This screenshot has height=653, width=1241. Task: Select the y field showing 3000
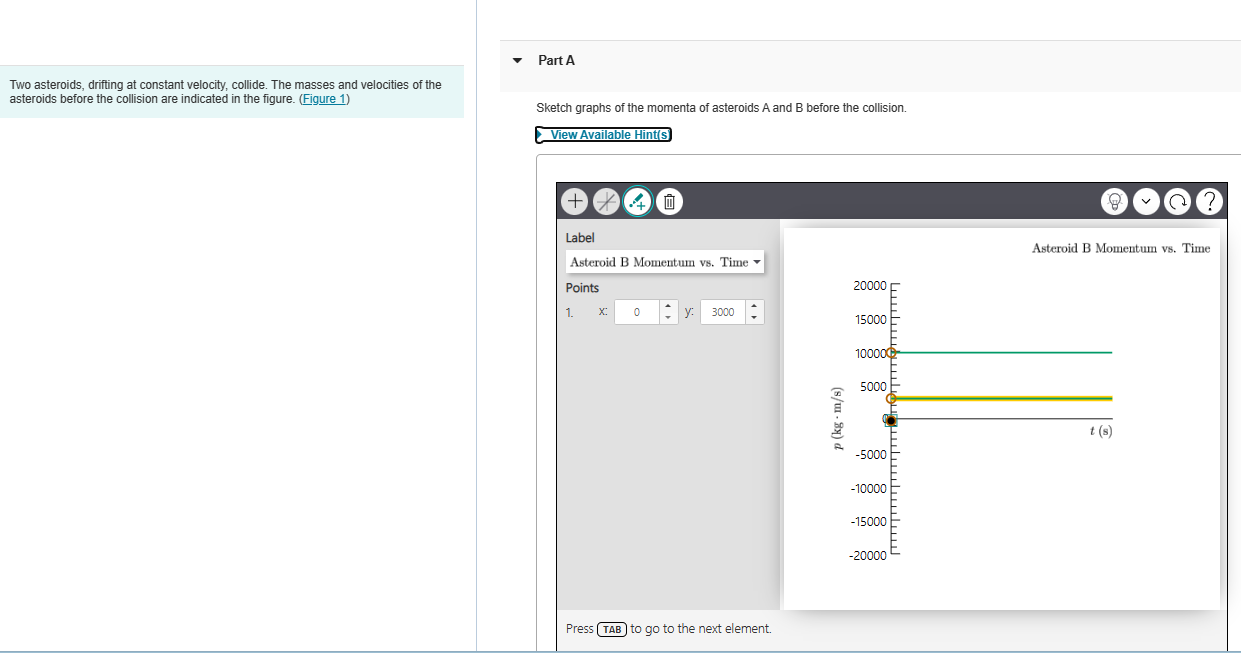(722, 312)
